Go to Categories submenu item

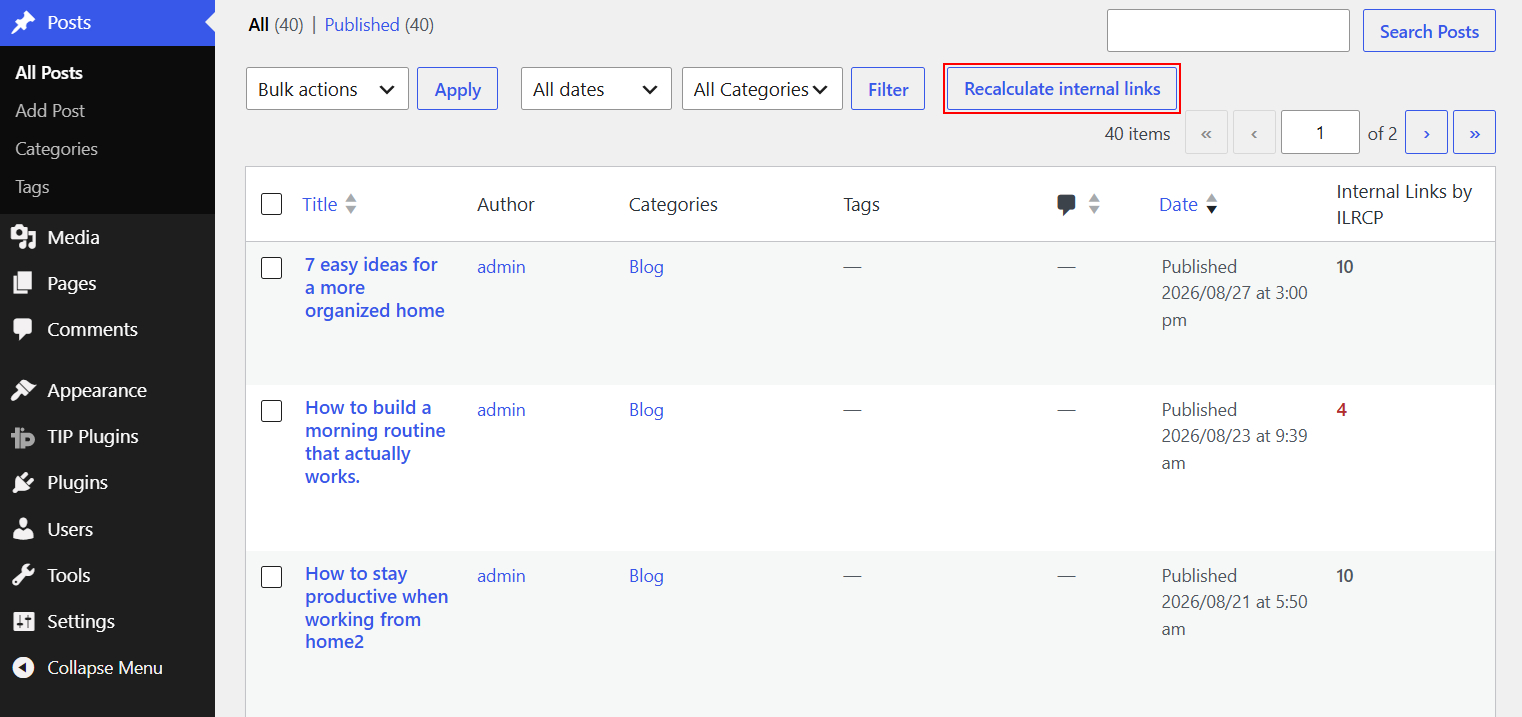pos(57,148)
